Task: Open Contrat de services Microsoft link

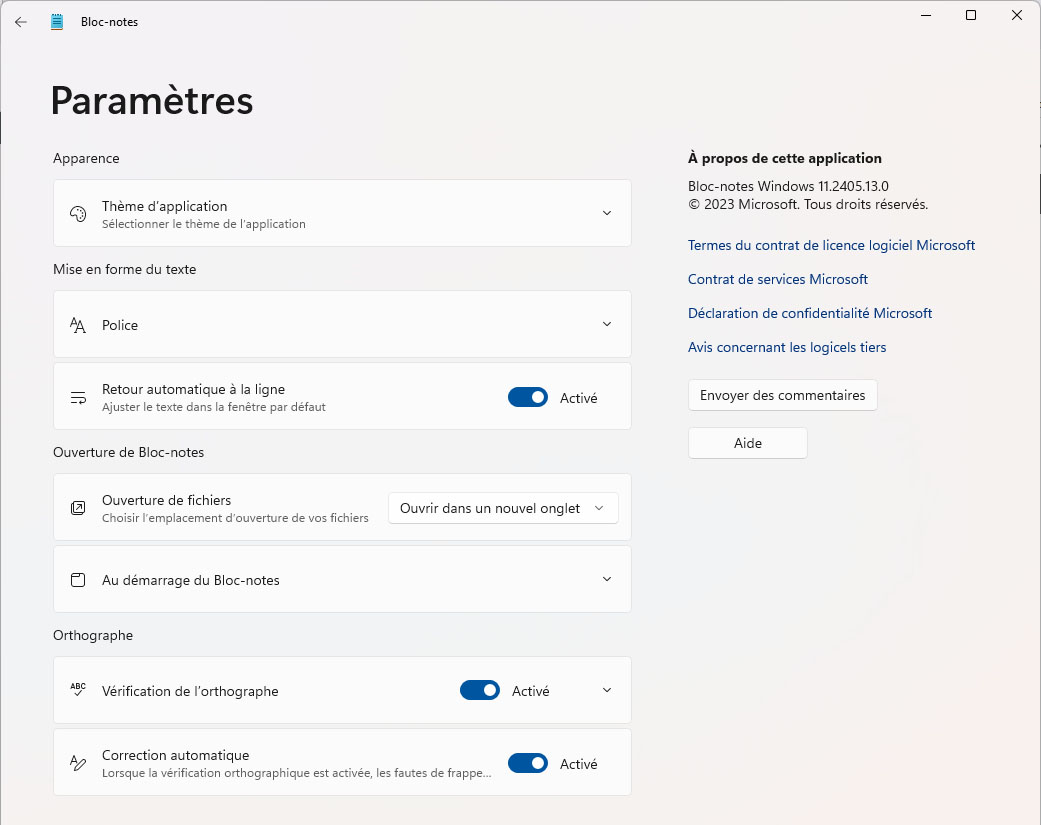Action: (777, 279)
